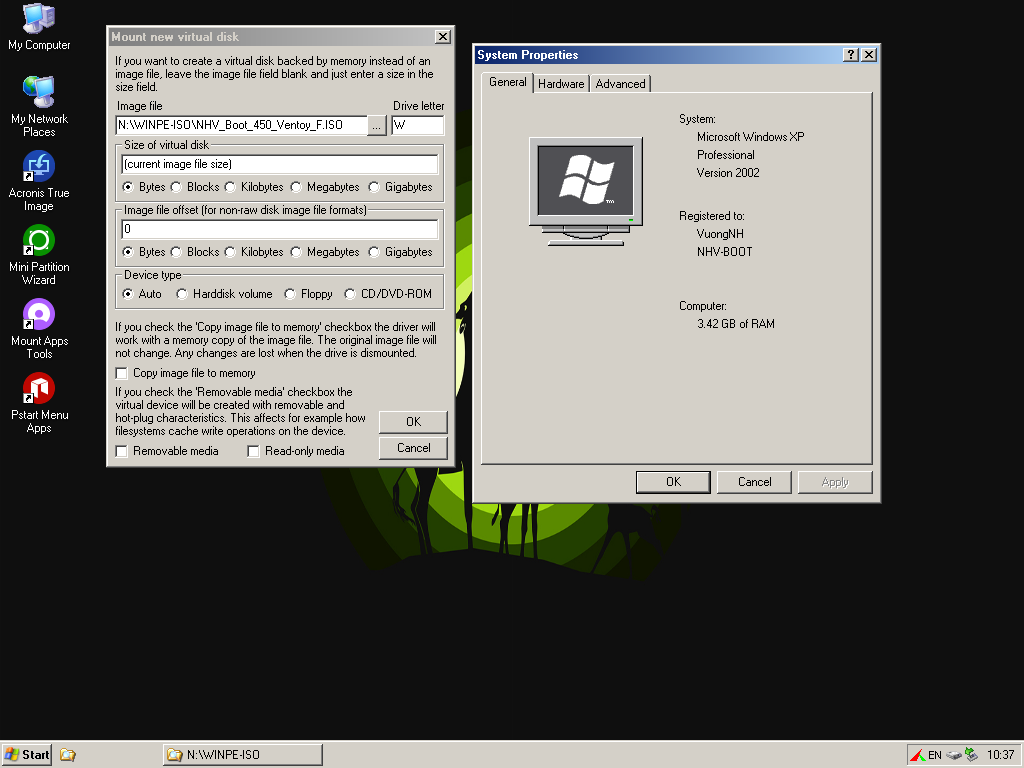Click the red tray icon beside EN

917,755
